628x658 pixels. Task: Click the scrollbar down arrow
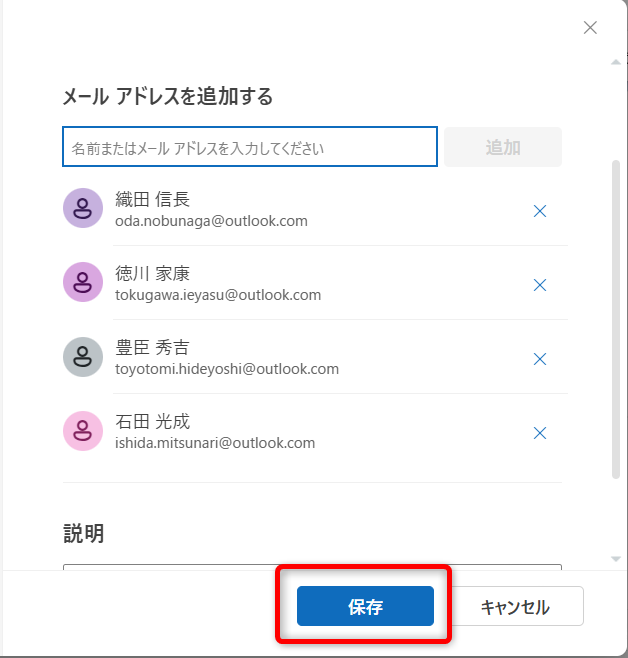click(x=616, y=558)
